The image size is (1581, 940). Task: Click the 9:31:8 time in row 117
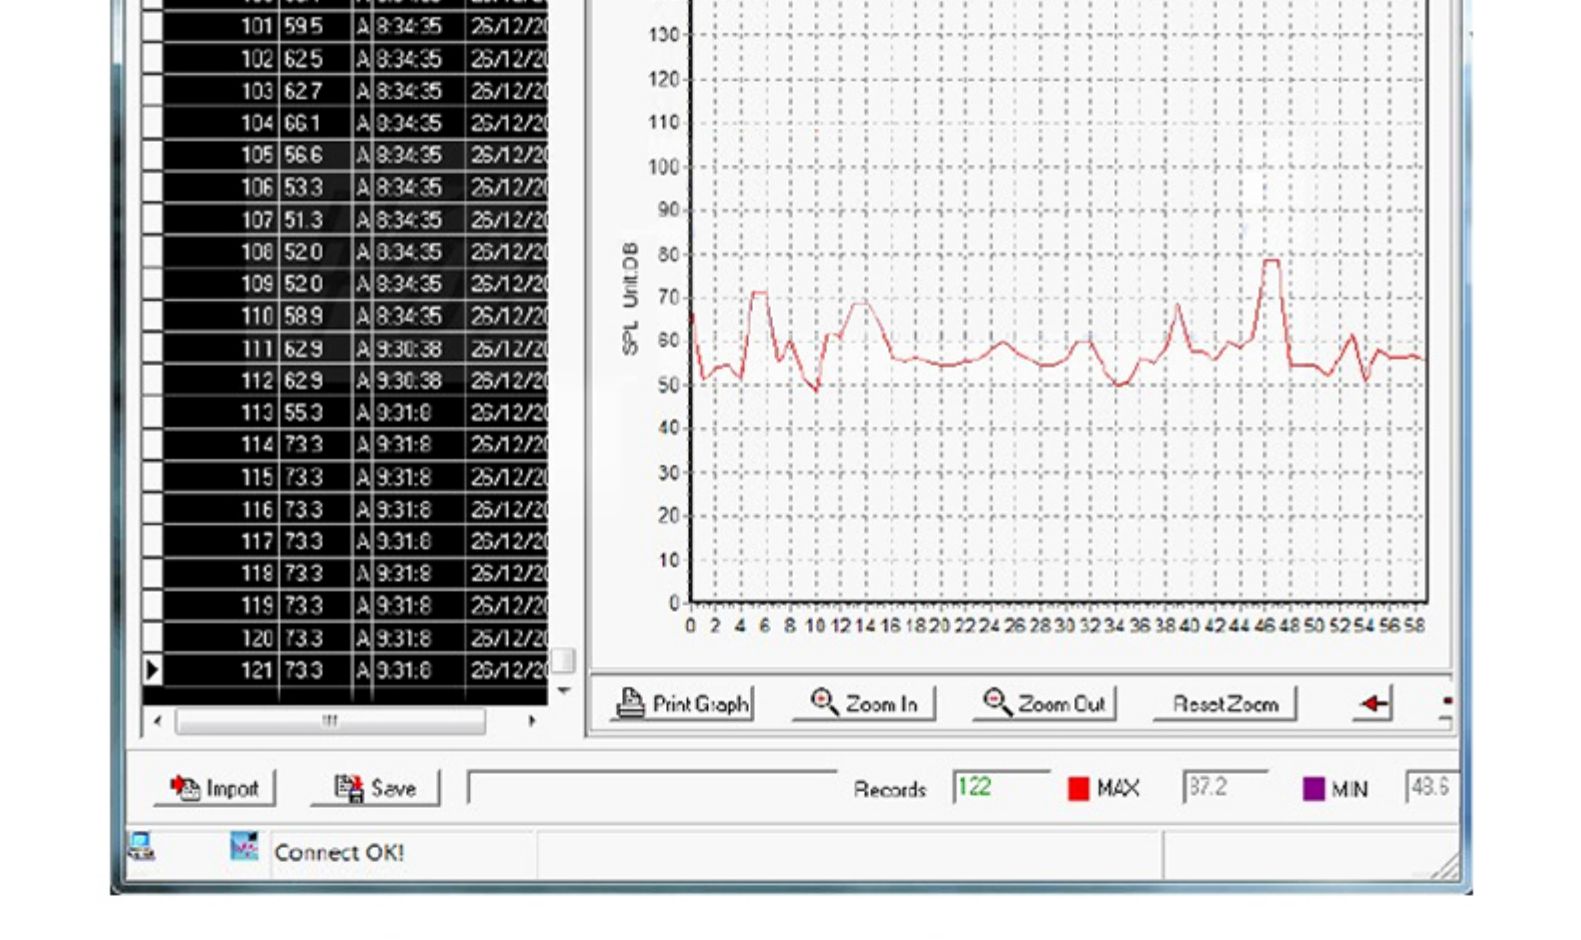point(403,541)
